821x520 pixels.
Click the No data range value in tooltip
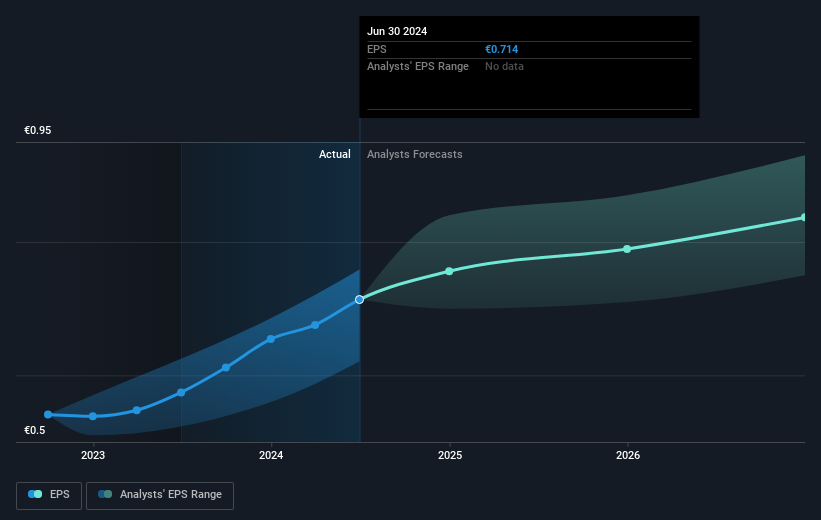[x=504, y=67]
